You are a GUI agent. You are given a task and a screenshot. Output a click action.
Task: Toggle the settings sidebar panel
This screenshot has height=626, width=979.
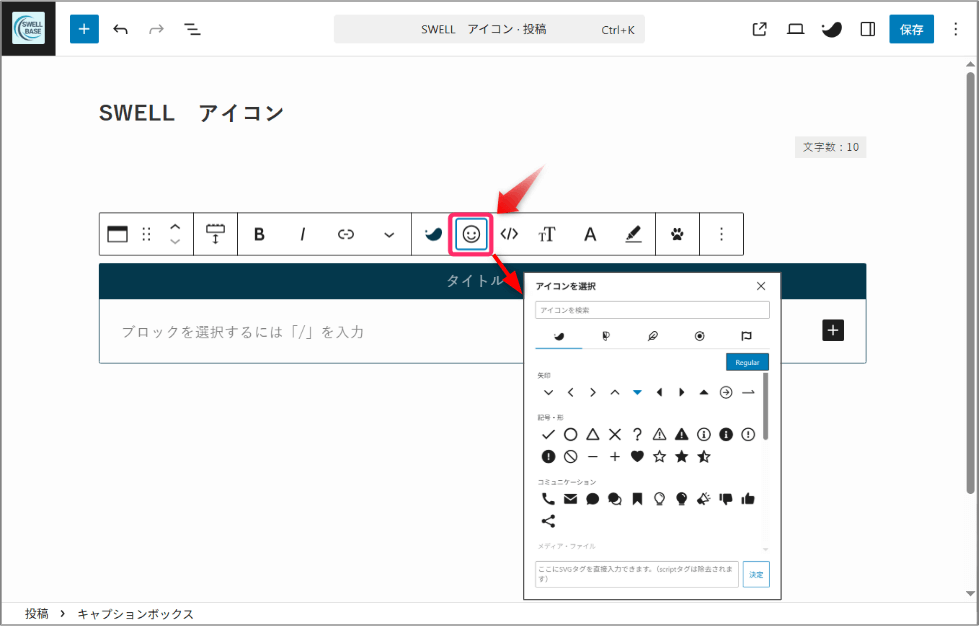click(867, 29)
